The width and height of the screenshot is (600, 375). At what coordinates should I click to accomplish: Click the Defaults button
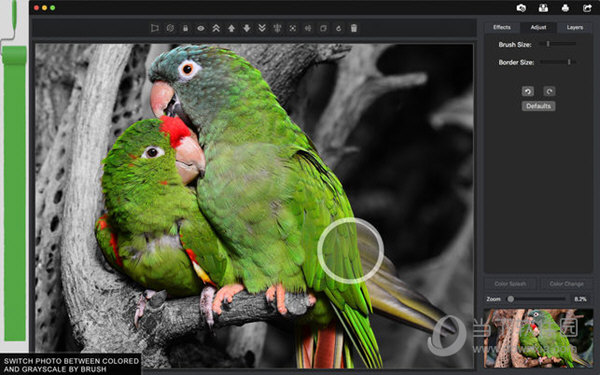(x=538, y=106)
